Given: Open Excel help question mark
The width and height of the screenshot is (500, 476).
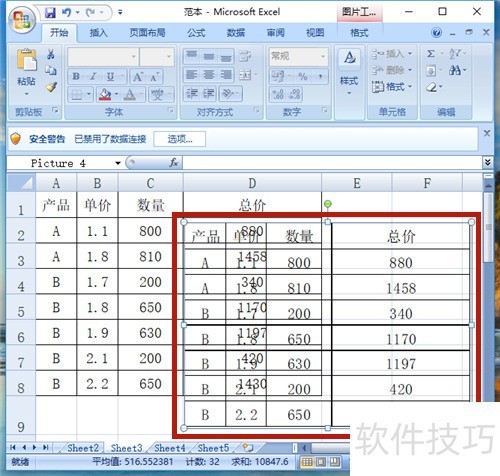Looking at the screenshot, I should coord(436,33).
